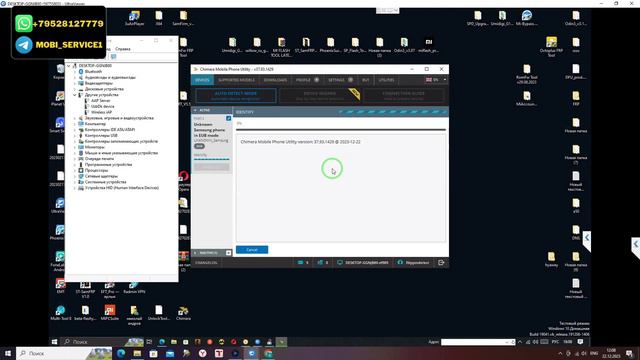Open the Microsoft Store taskbar icon

point(153,353)
